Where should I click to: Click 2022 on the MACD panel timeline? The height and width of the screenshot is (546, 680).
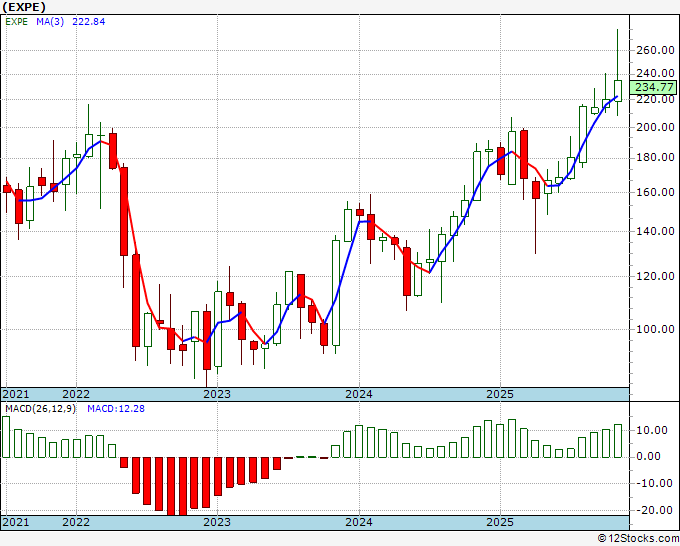76,522
